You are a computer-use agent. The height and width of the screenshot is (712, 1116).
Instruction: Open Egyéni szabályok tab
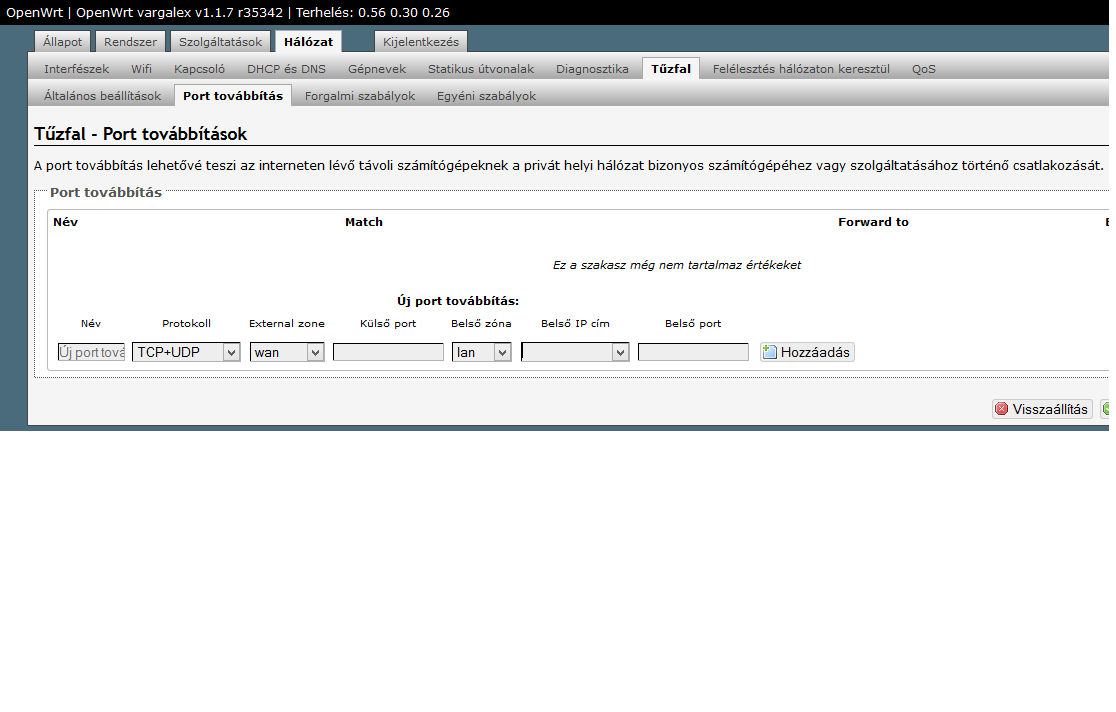[486, 95]
